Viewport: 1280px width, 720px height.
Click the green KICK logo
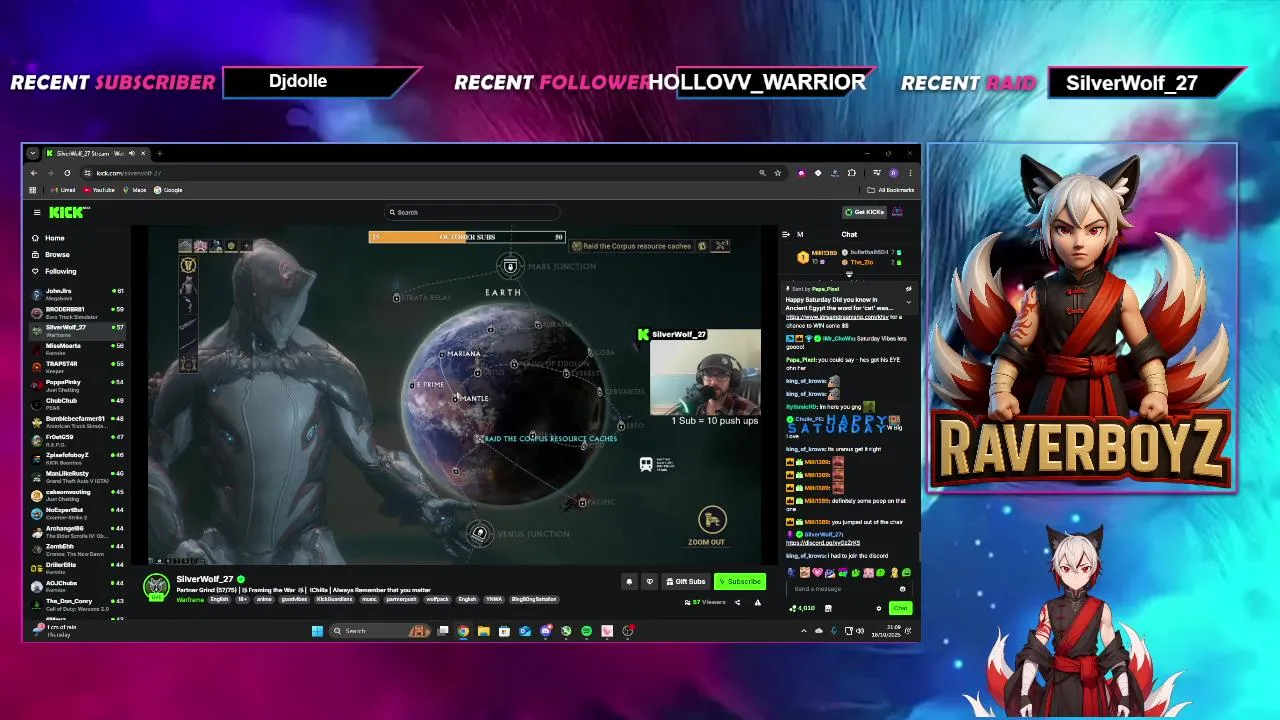[x=67, y=212]
